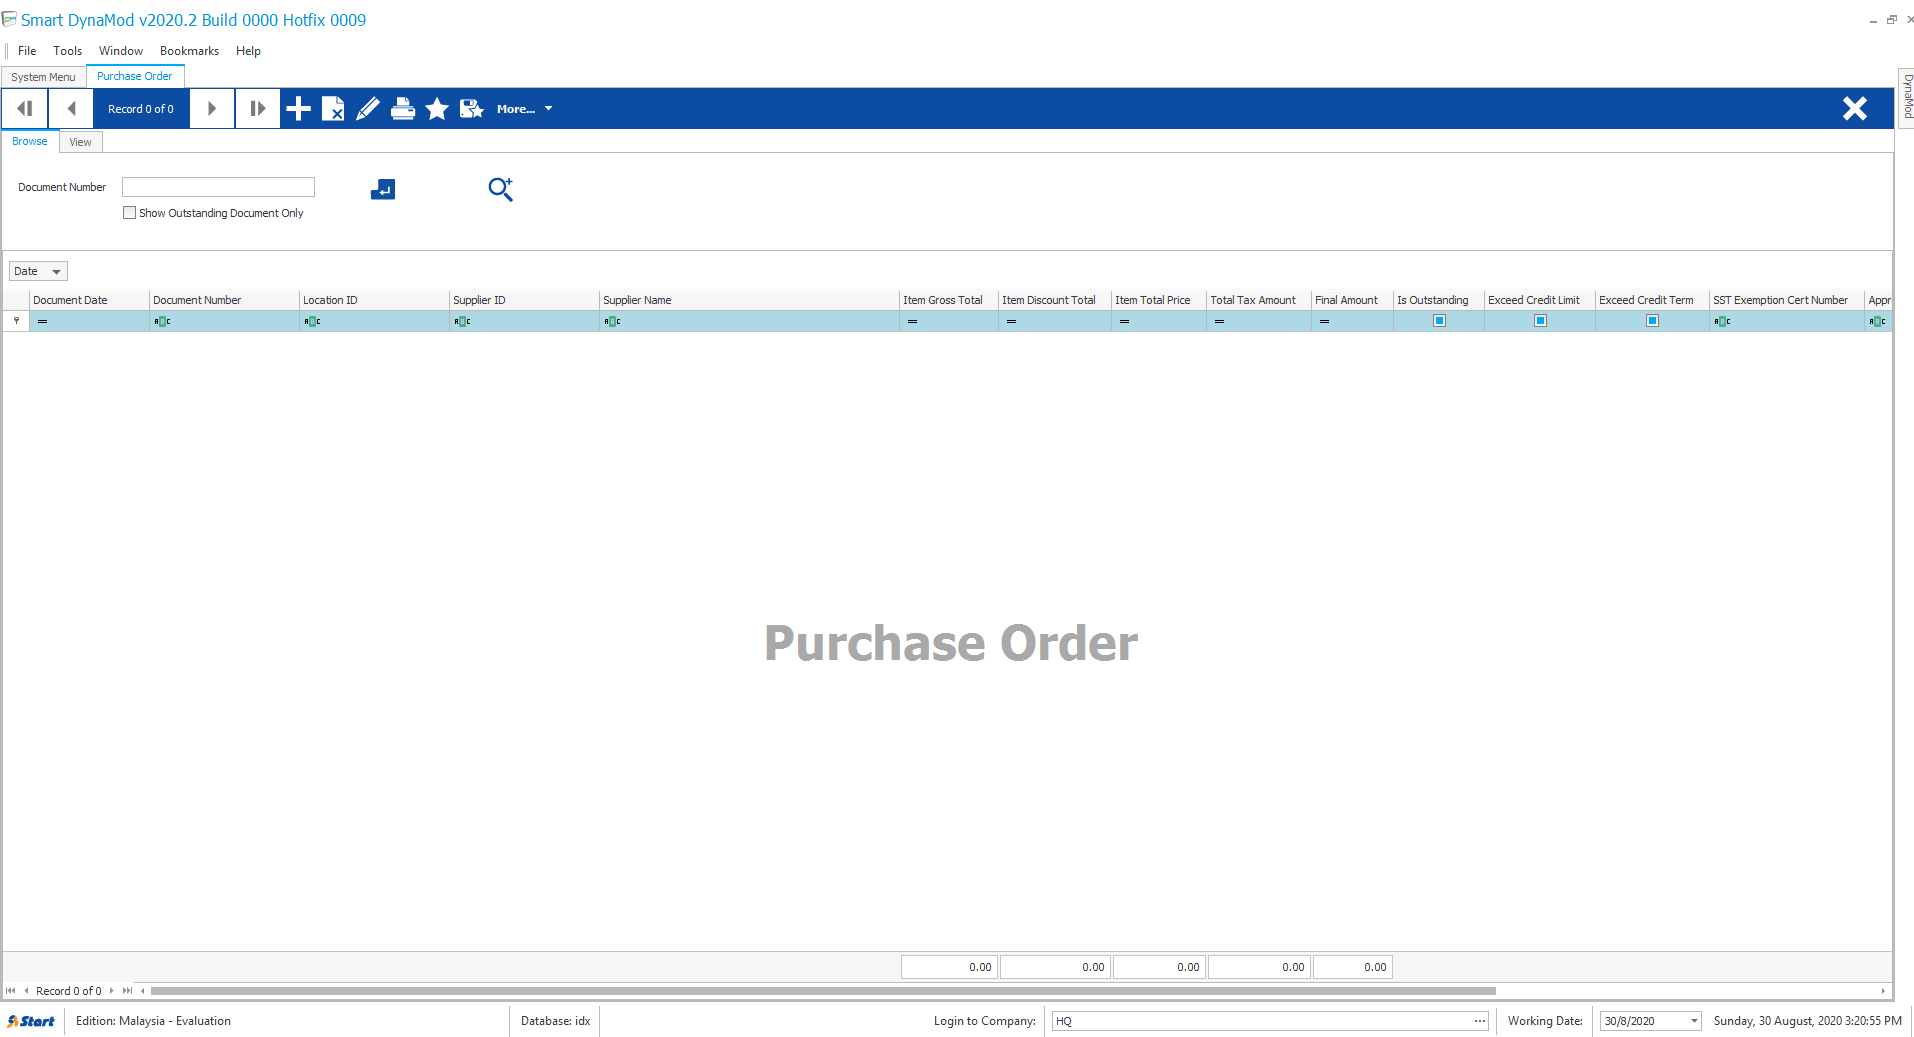Click the filter row pin icon

(x=16, y=321)
